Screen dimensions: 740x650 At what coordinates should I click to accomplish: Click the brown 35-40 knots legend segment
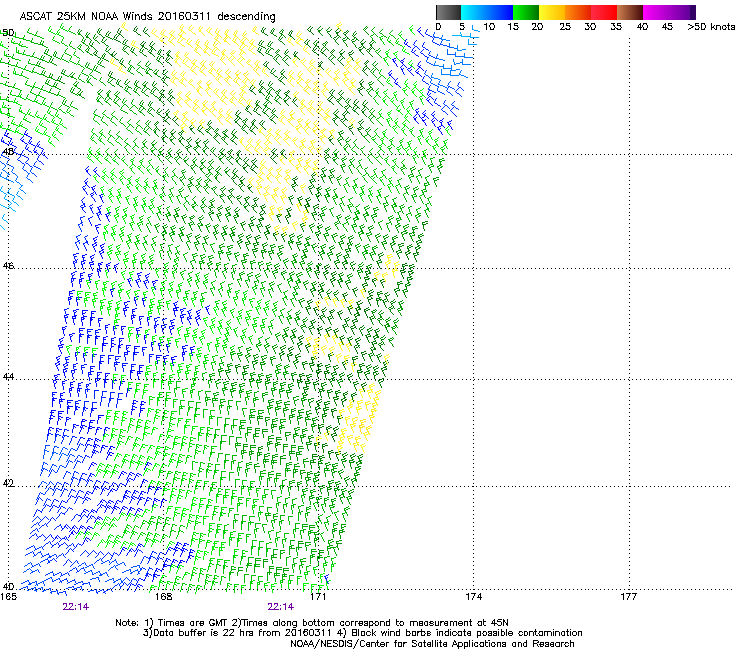click(630, 12)
